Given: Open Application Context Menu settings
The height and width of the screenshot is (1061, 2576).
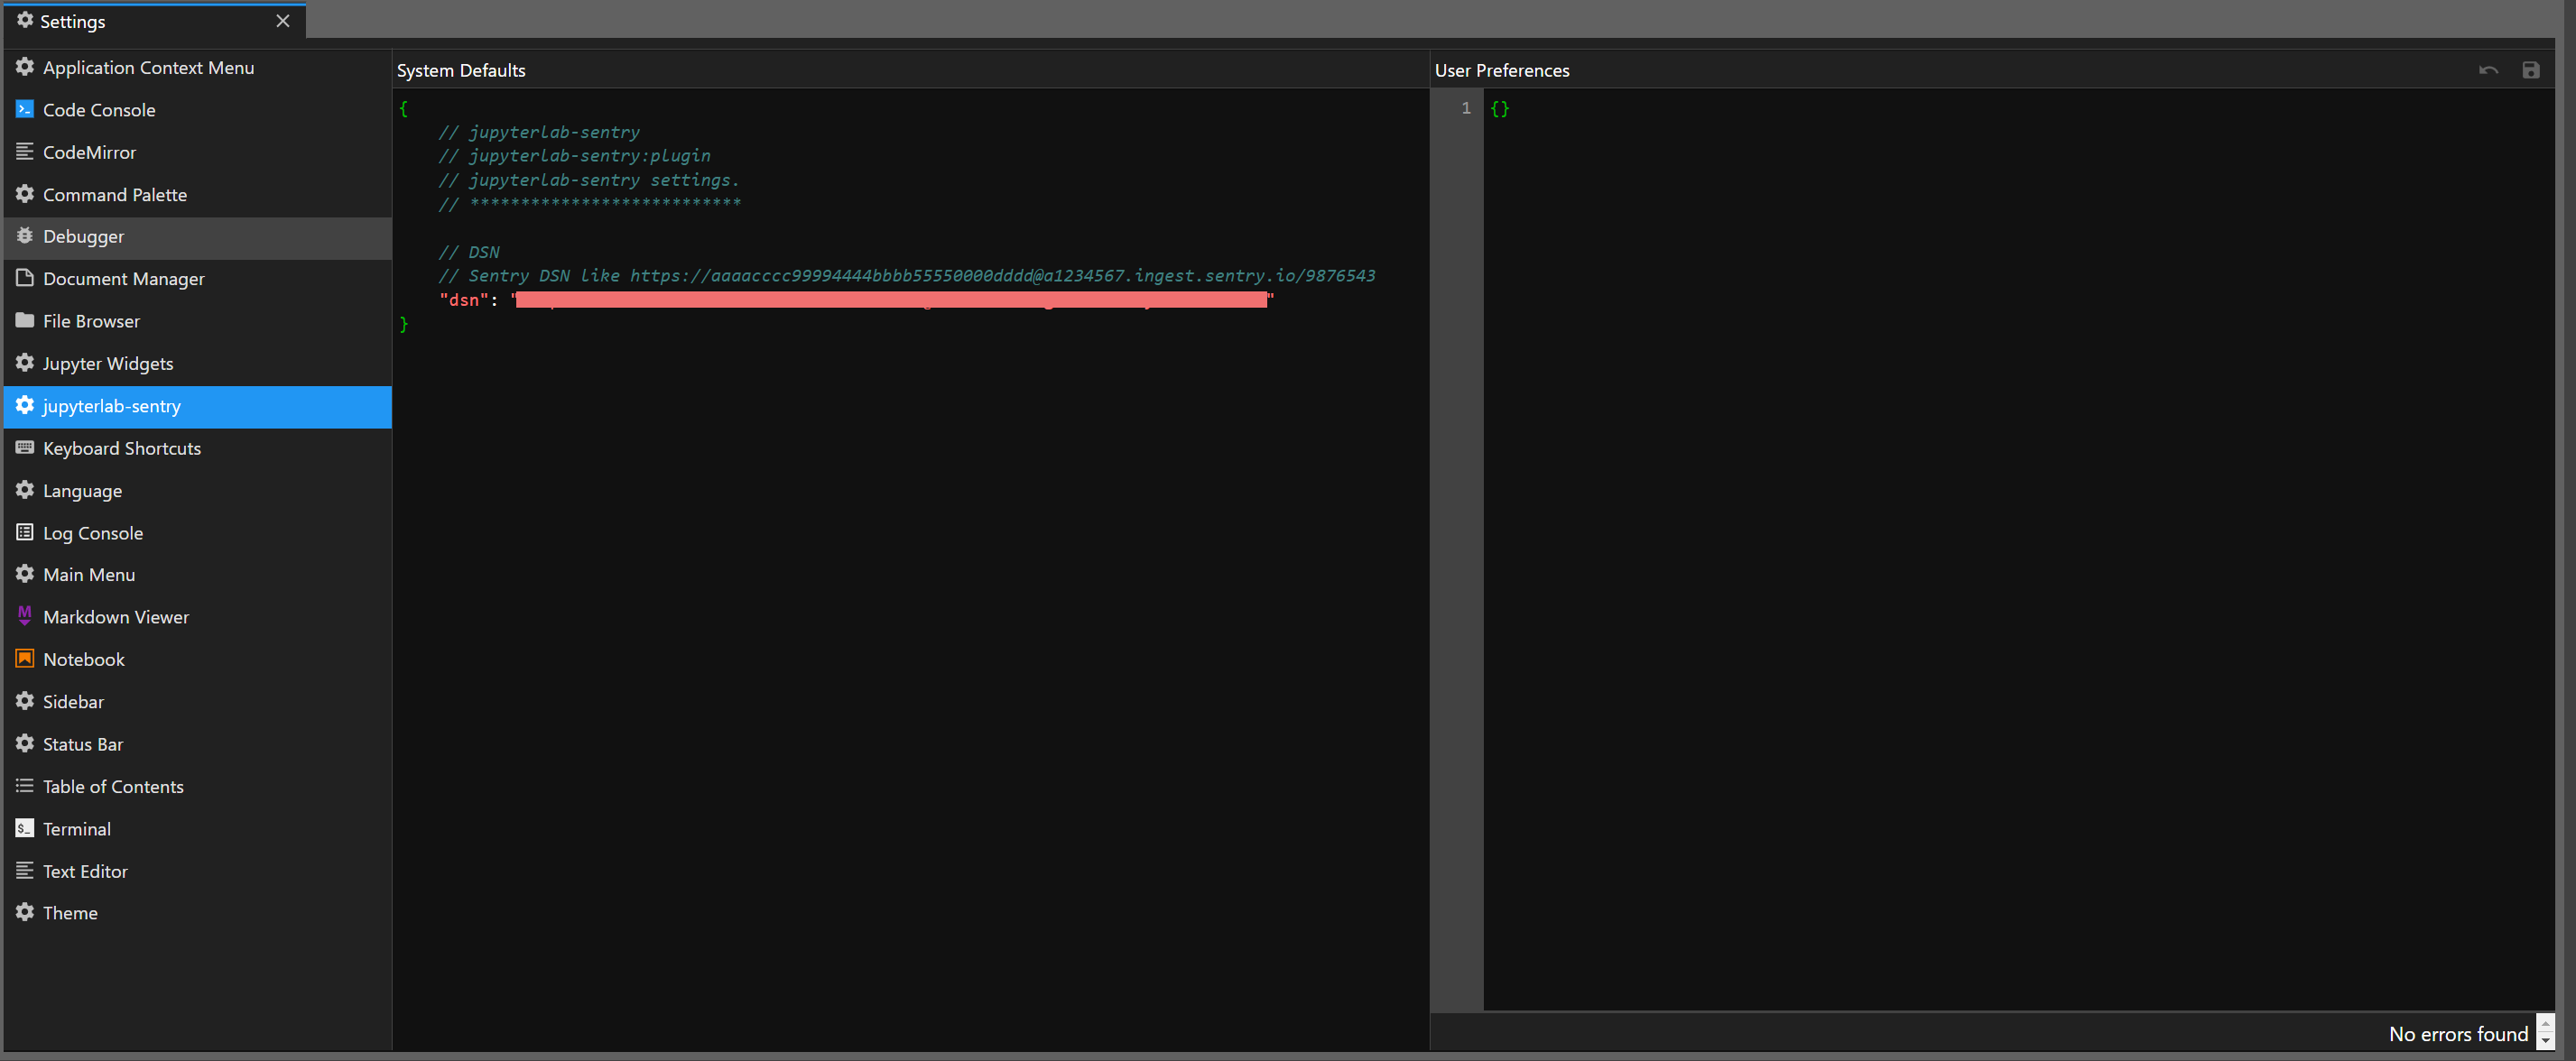Looking at the screenshot, I should [198, 67].
